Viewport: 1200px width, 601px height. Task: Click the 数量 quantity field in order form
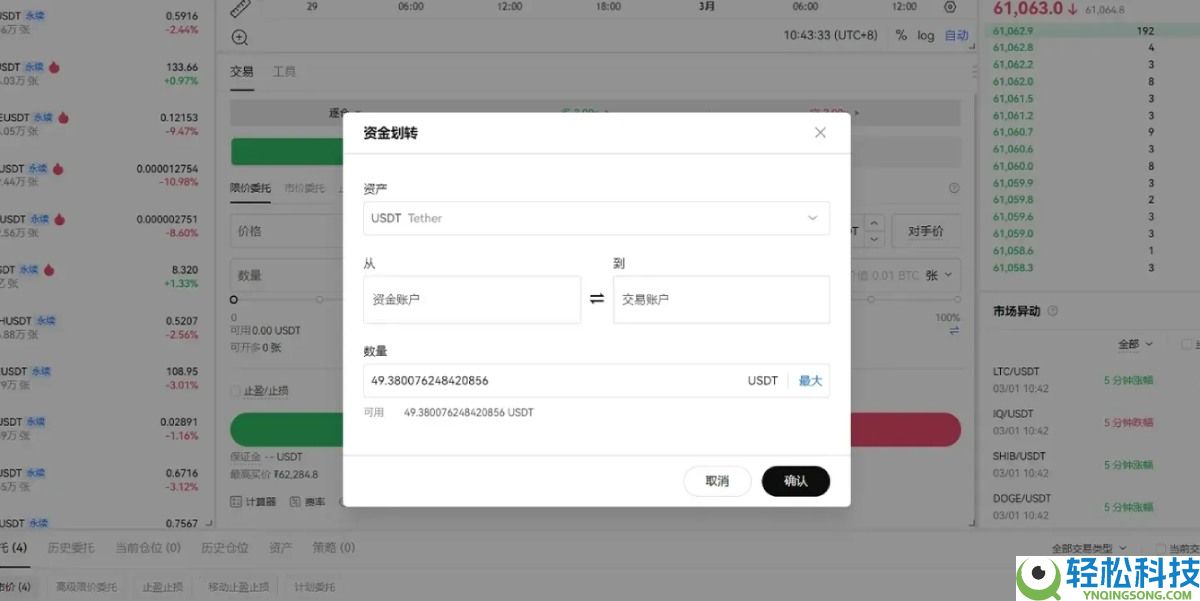click(x=286, y=275)
